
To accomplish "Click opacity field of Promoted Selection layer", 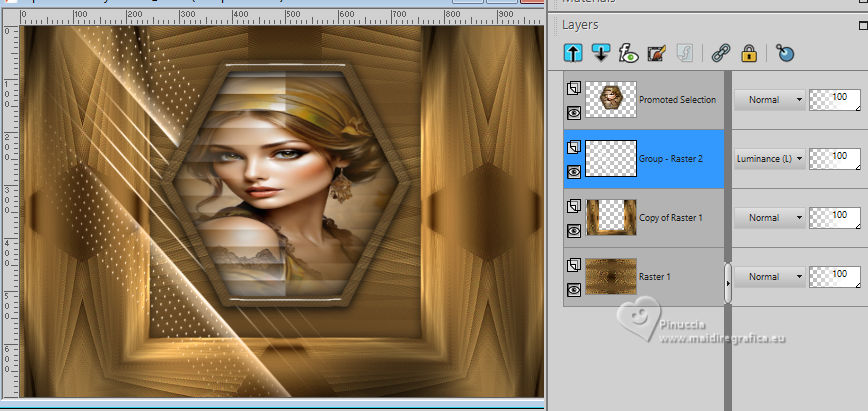I will 835,100.
